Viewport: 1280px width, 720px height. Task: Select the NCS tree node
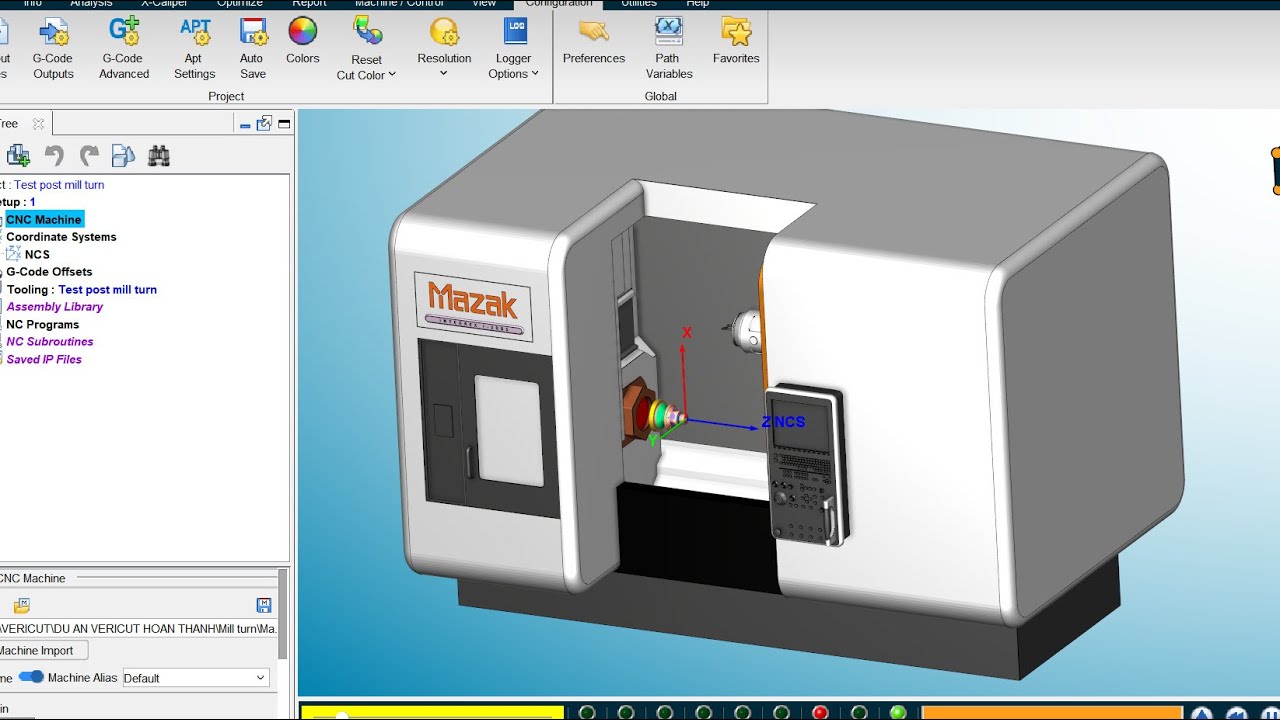[x=37, y=254]
